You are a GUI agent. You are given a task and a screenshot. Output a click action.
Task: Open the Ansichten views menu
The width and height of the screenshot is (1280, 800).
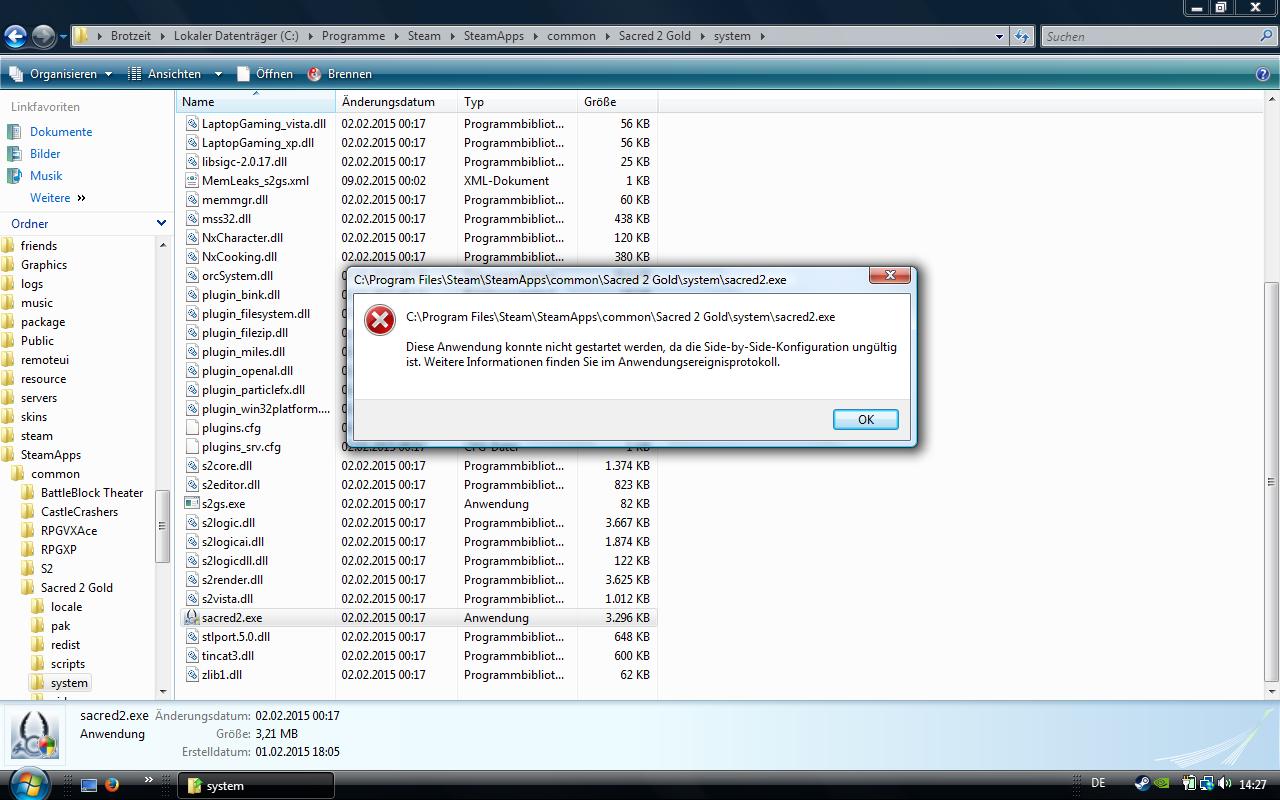176,74
